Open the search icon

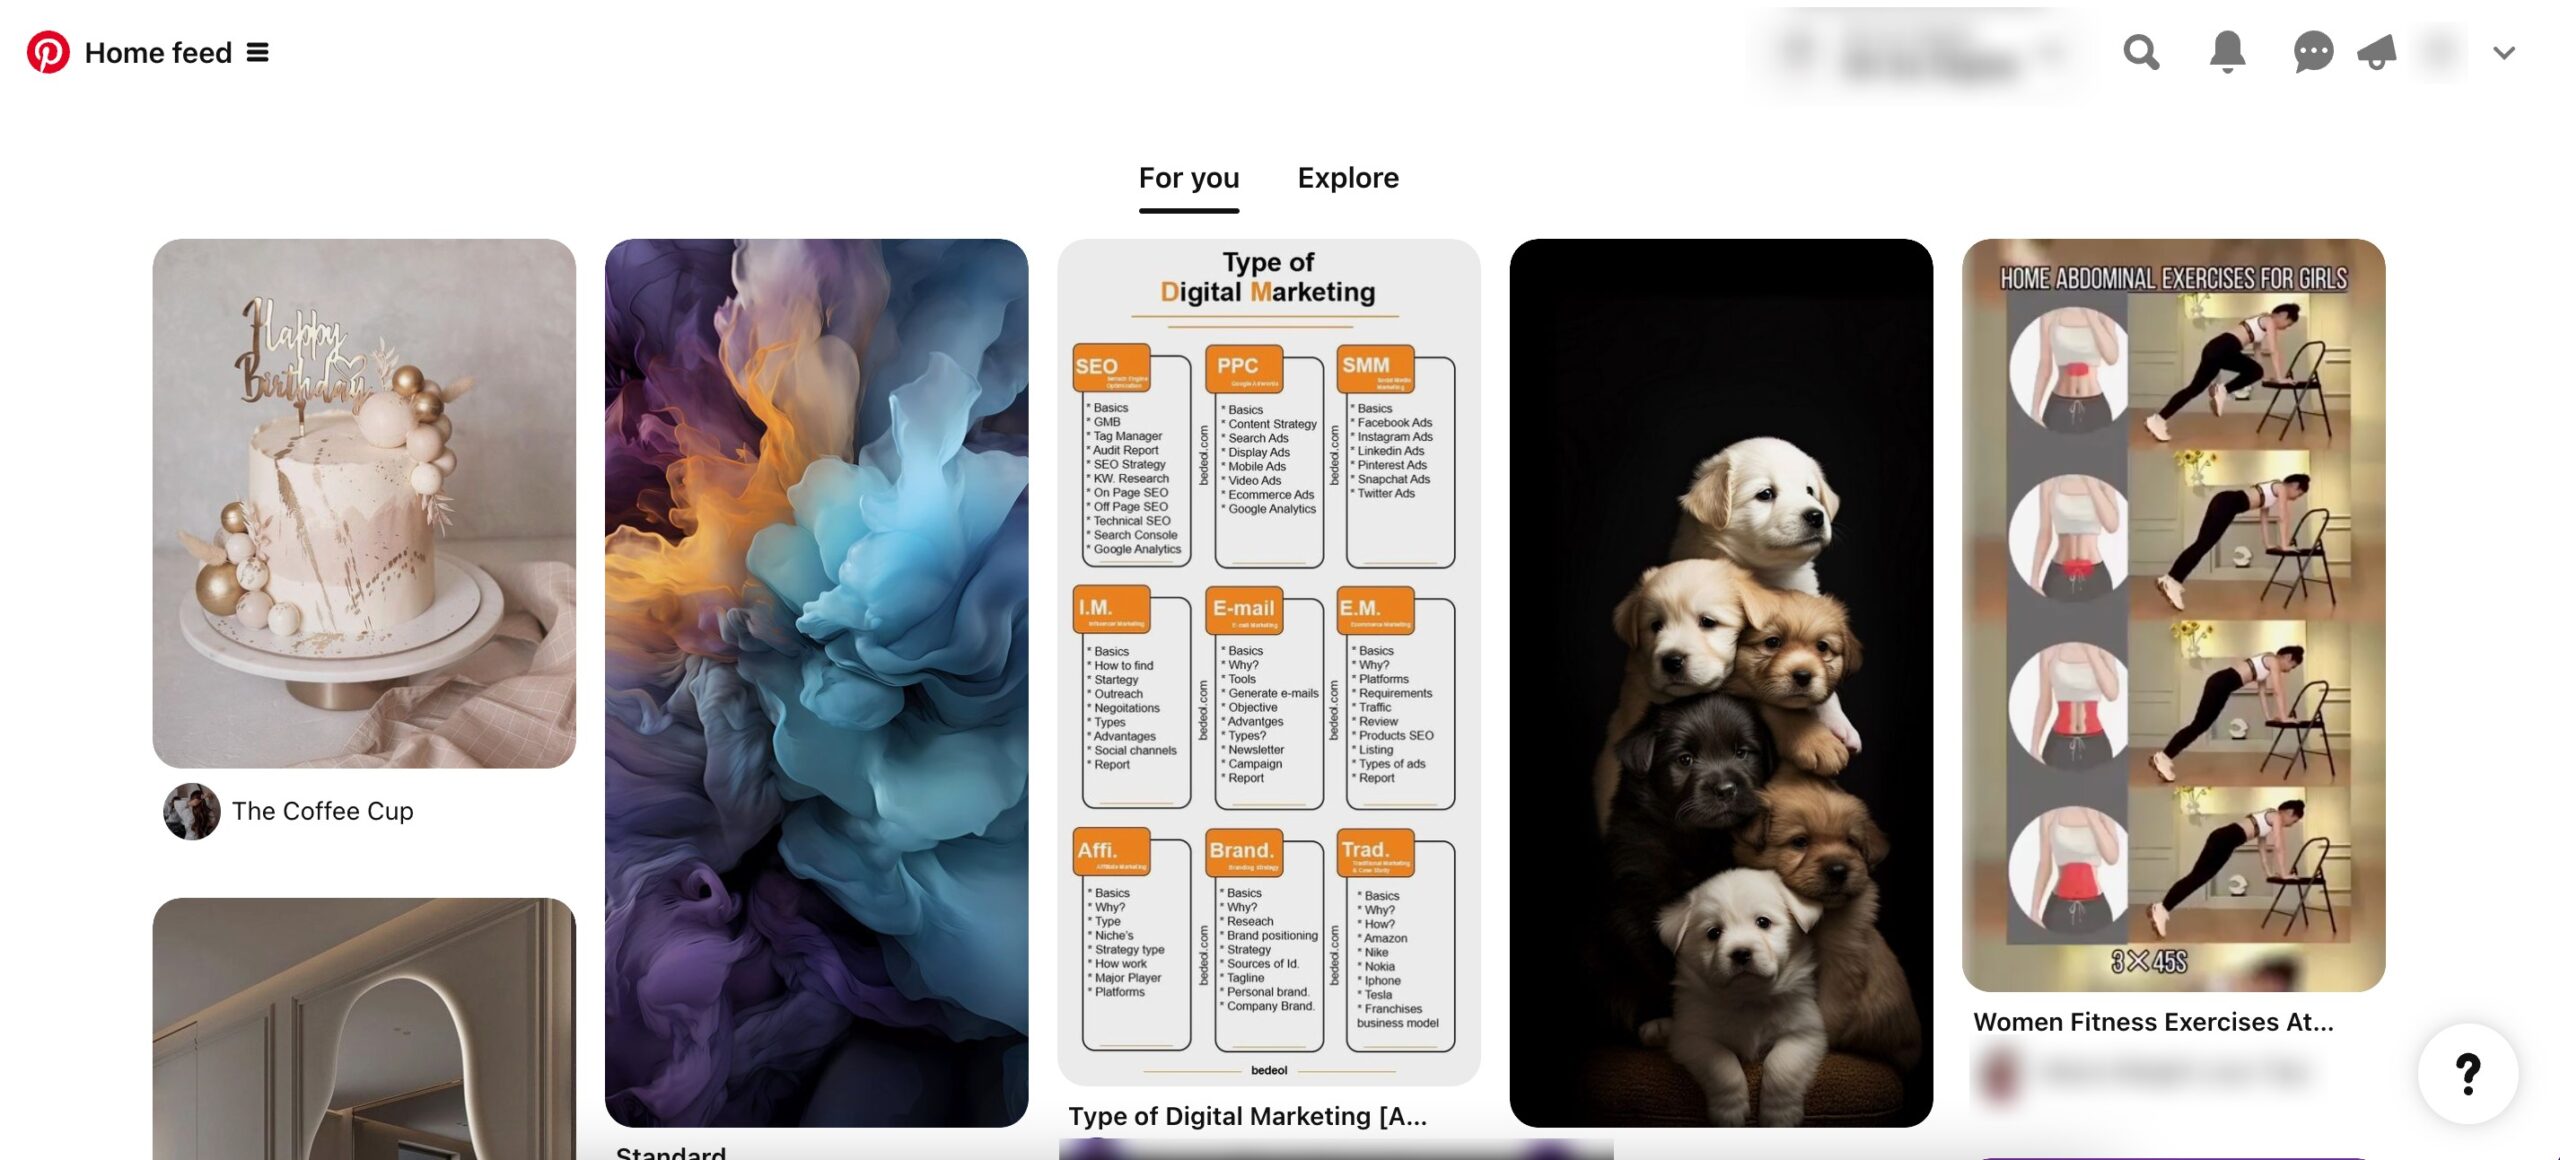click(x=2144, y=51)
